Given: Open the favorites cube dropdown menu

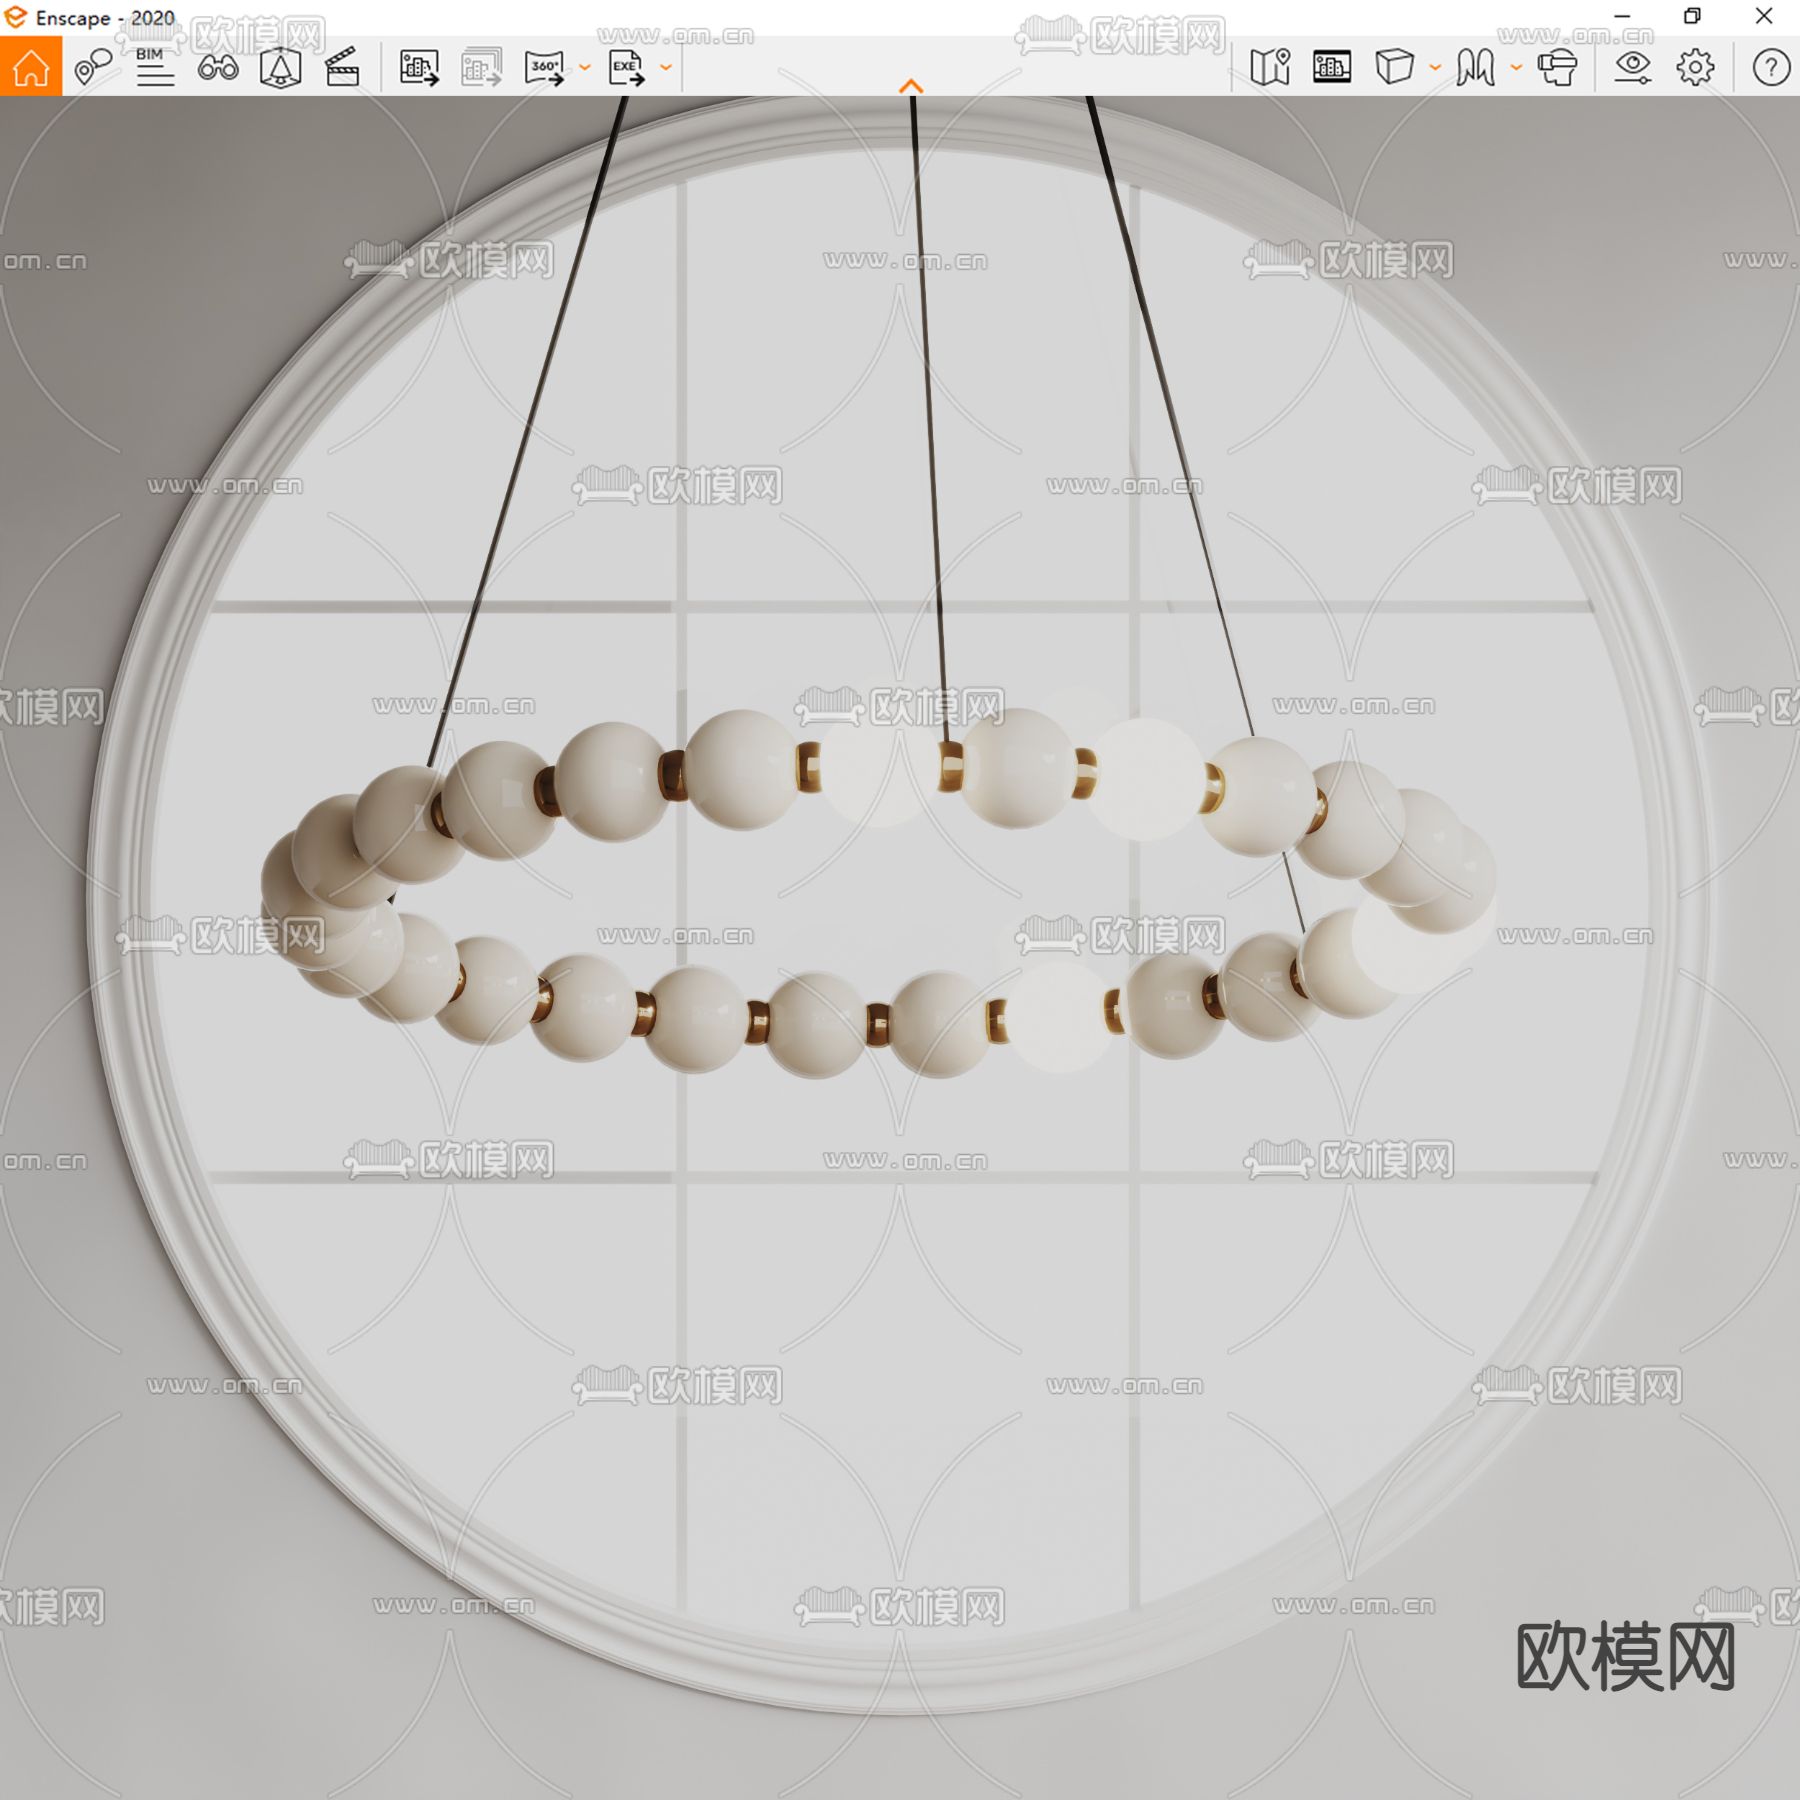Looking at the screenshot, I should point(1434,70).
